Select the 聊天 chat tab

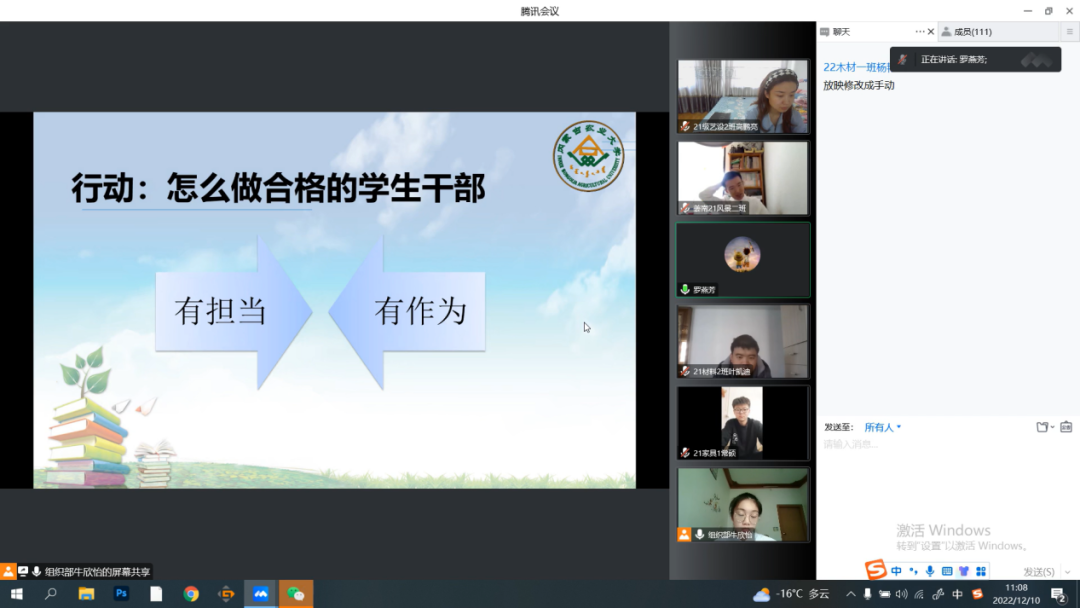[841, 32]
